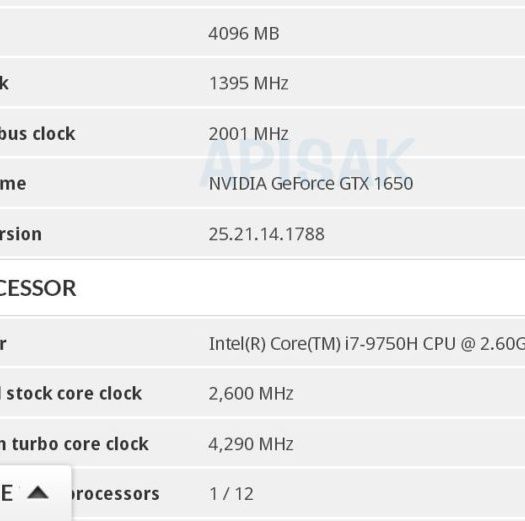
Task: Click the up arrow chevron icon
Action: tap(38, 493)
